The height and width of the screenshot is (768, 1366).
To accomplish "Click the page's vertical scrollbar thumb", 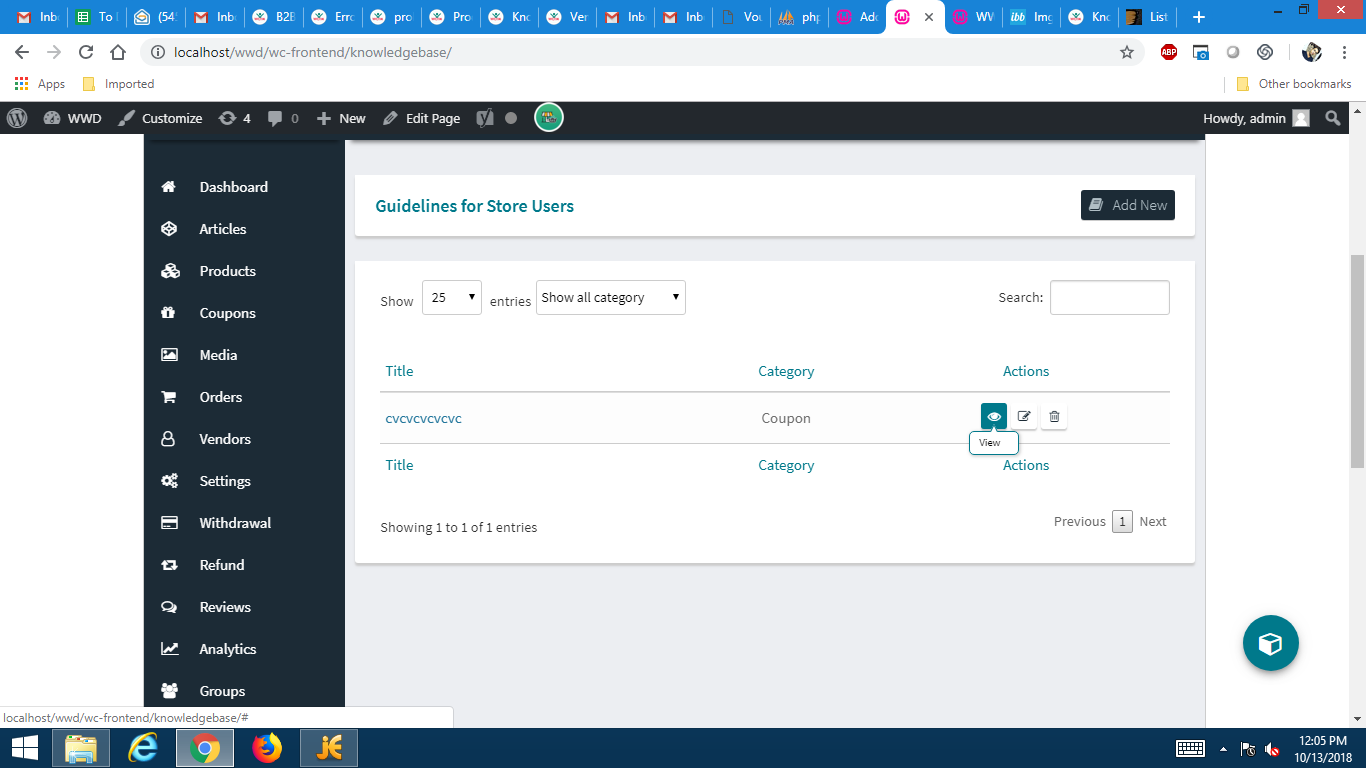I will (1357, 361).
